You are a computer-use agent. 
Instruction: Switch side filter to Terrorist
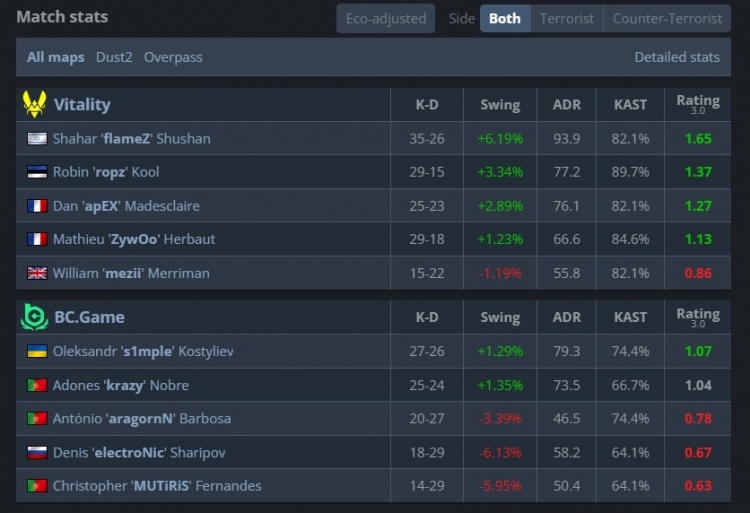[x=566, y=18]
